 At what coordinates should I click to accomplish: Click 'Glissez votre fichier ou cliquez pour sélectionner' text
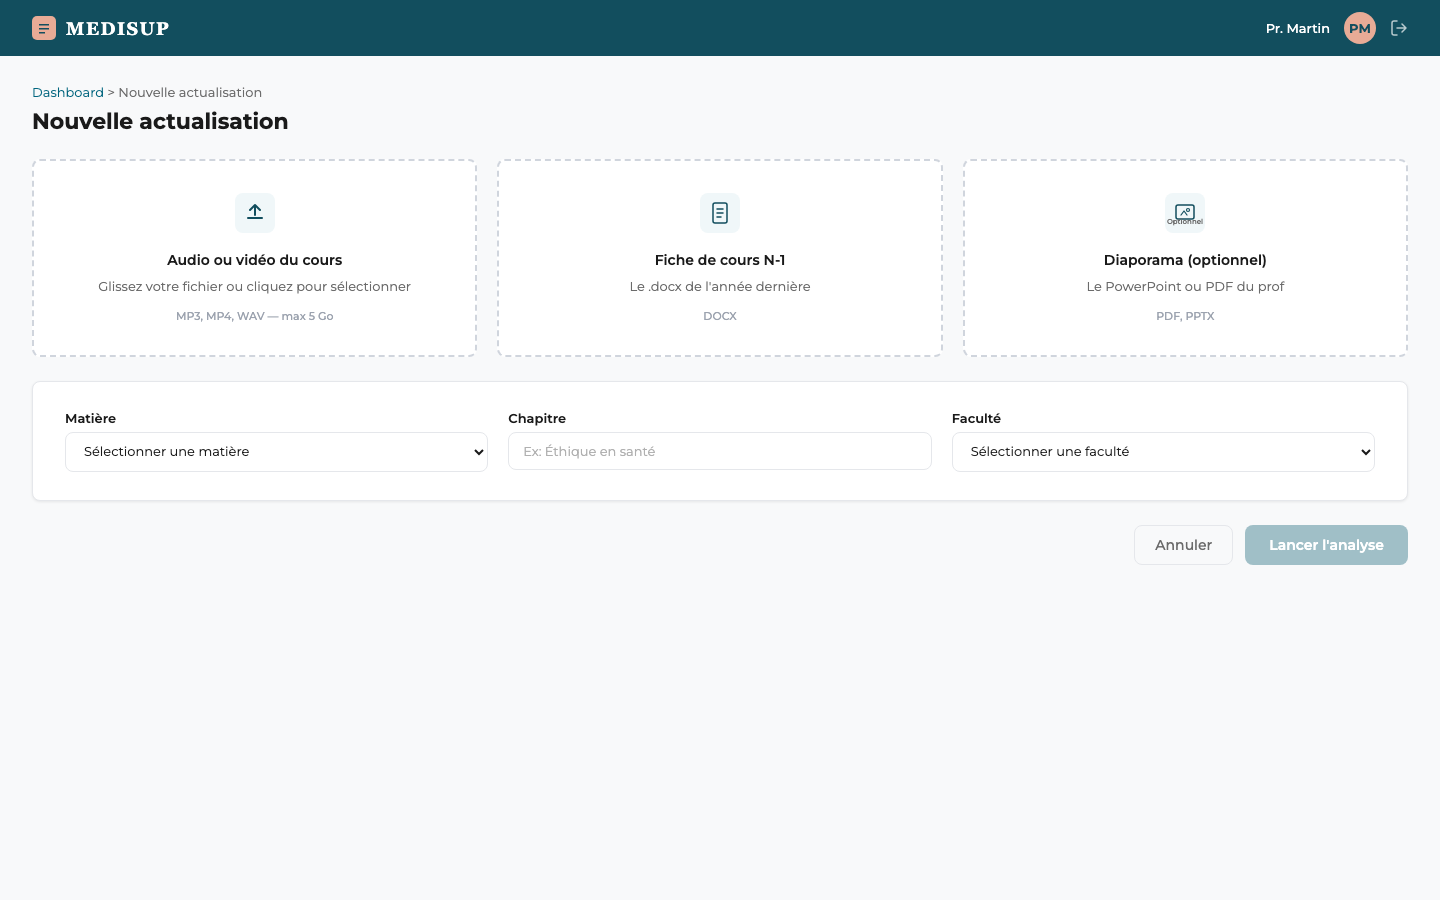tap(255, 286)
